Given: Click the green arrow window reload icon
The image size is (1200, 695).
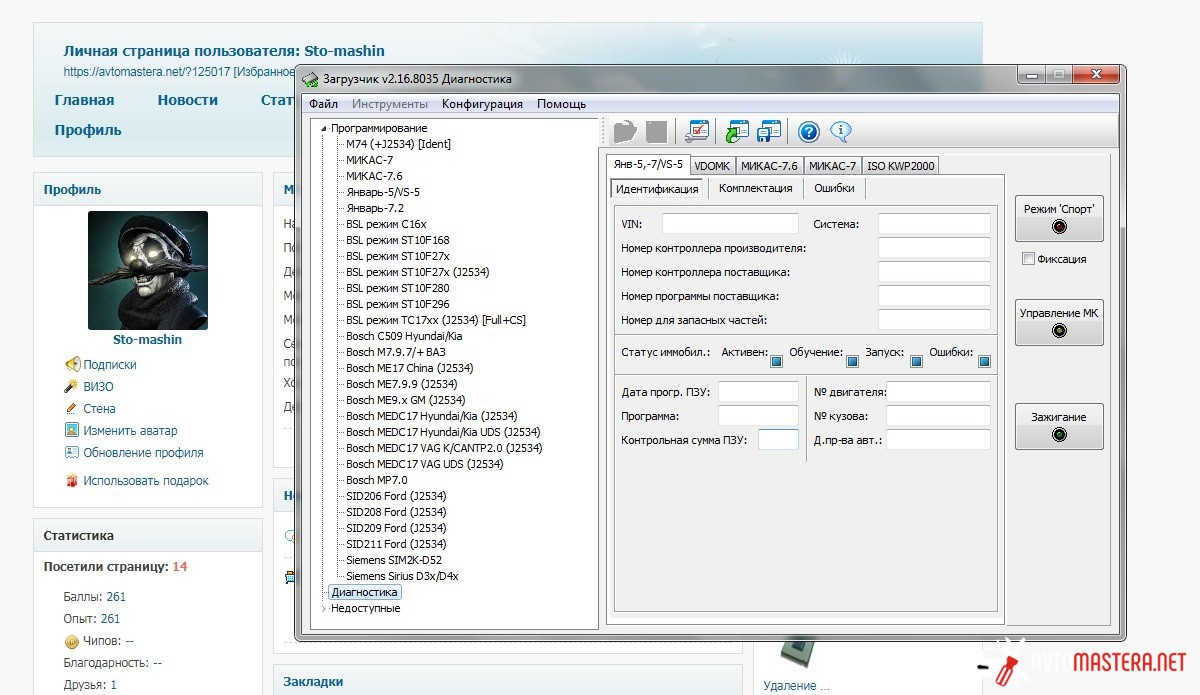Looking at the screenshot, I should click(737, 131).
